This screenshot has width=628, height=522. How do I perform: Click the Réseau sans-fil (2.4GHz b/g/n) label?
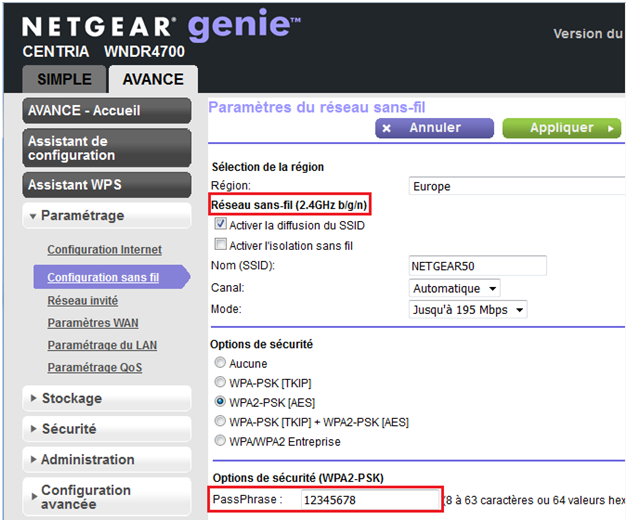tap(289, 205)
